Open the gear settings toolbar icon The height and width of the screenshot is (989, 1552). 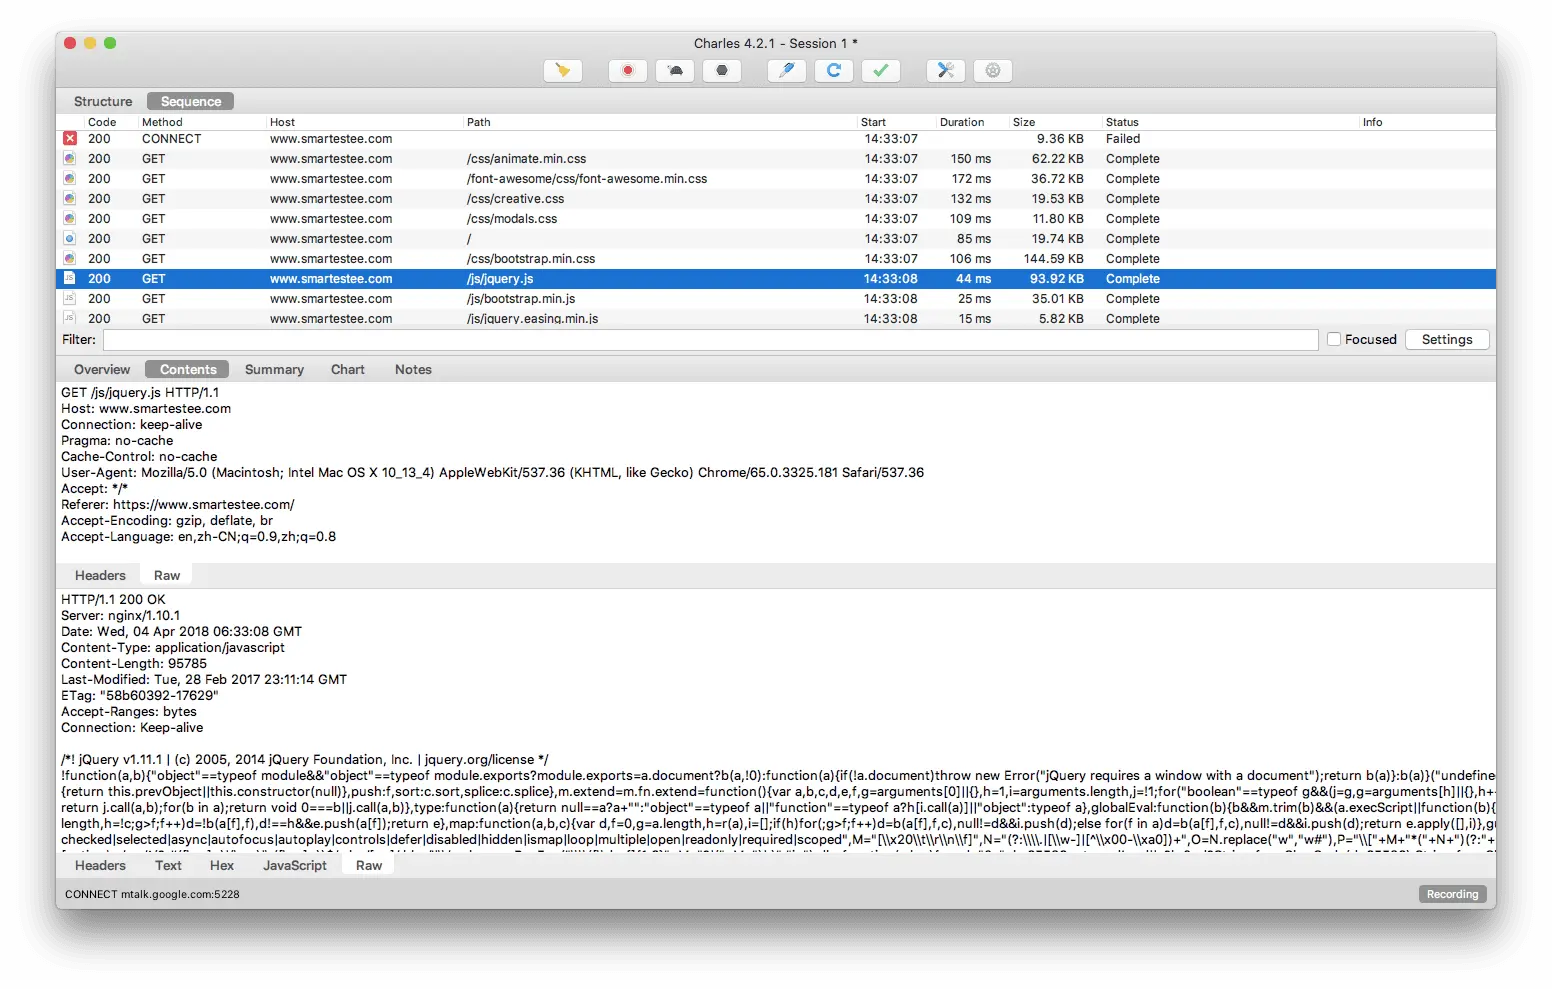(x=993, y=71)
